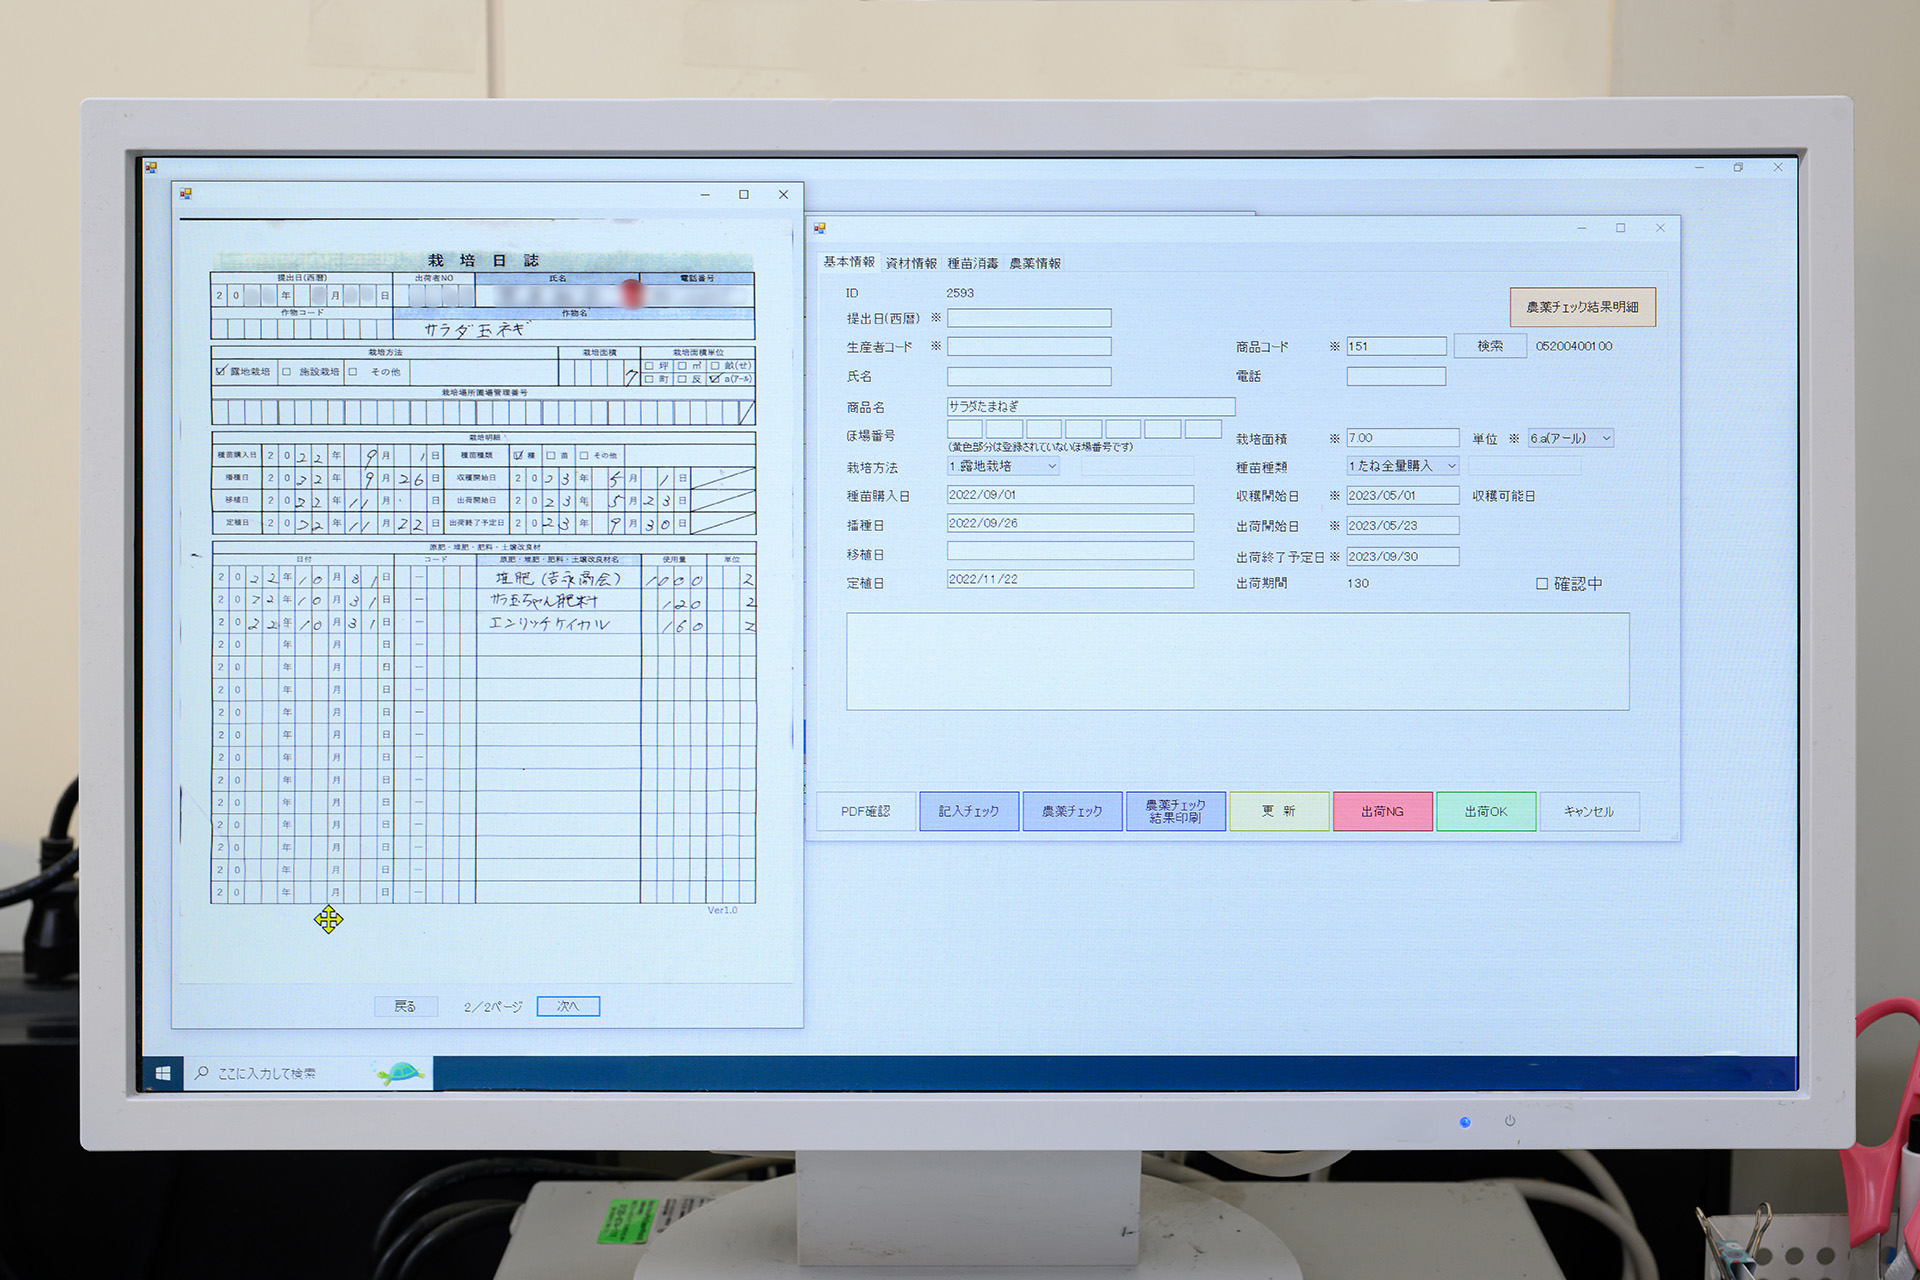Click the 更新 button
The width and height of the screenshot is (1920, 1280).
point(1279,811)
